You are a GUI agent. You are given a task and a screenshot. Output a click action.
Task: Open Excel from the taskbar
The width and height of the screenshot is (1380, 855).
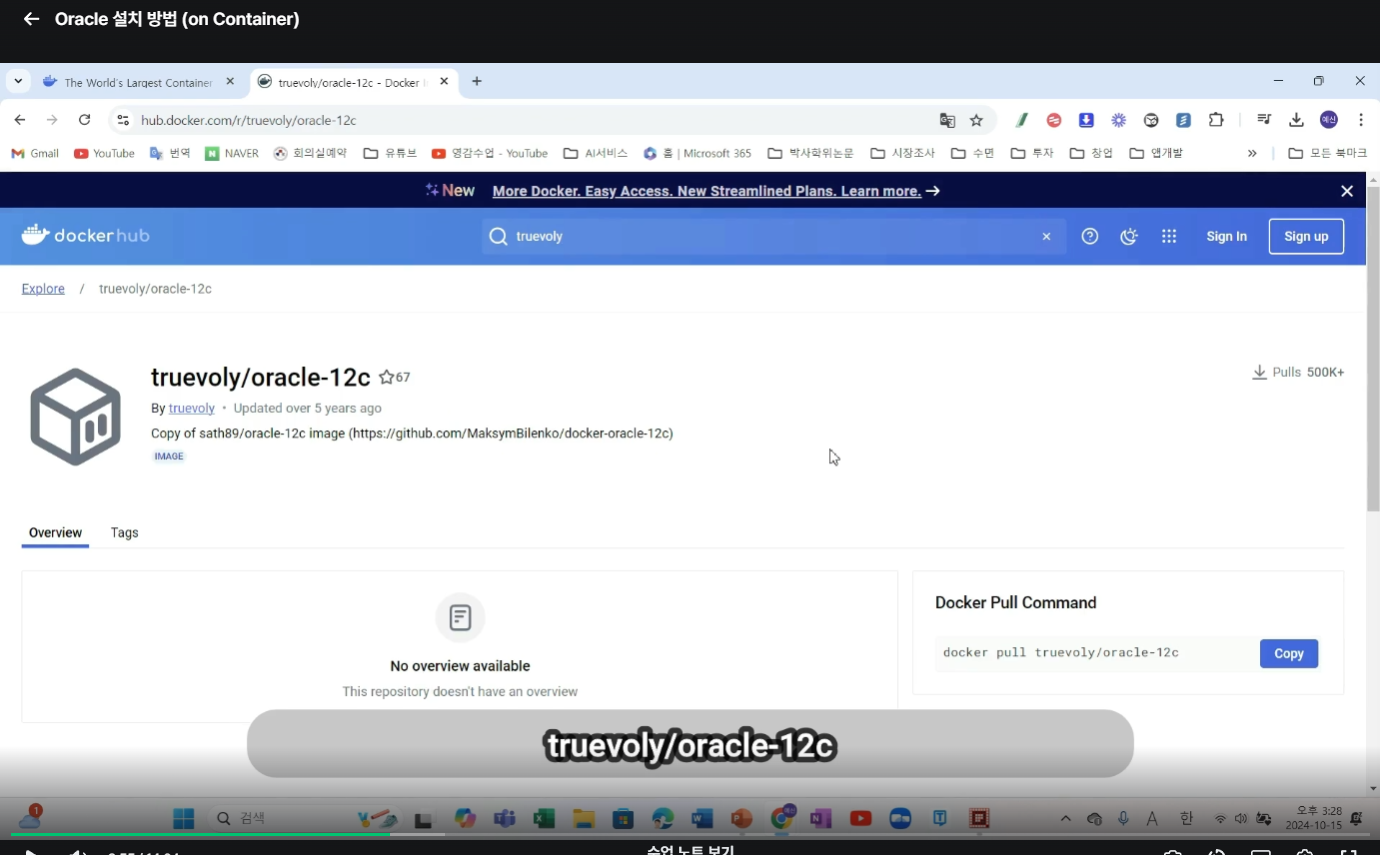543,819
